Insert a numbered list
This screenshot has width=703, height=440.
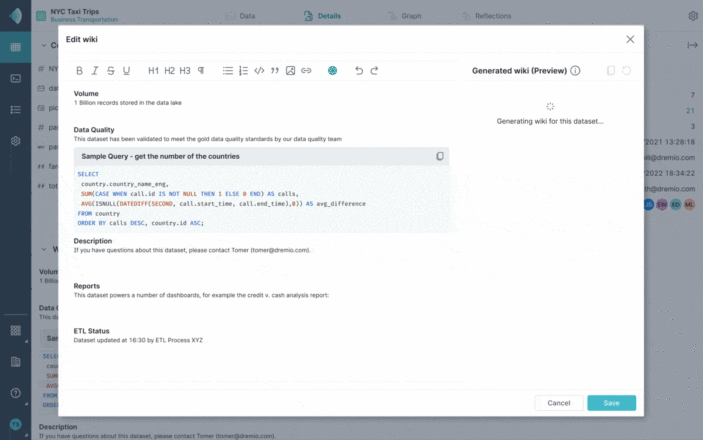(x=243, y=71)
